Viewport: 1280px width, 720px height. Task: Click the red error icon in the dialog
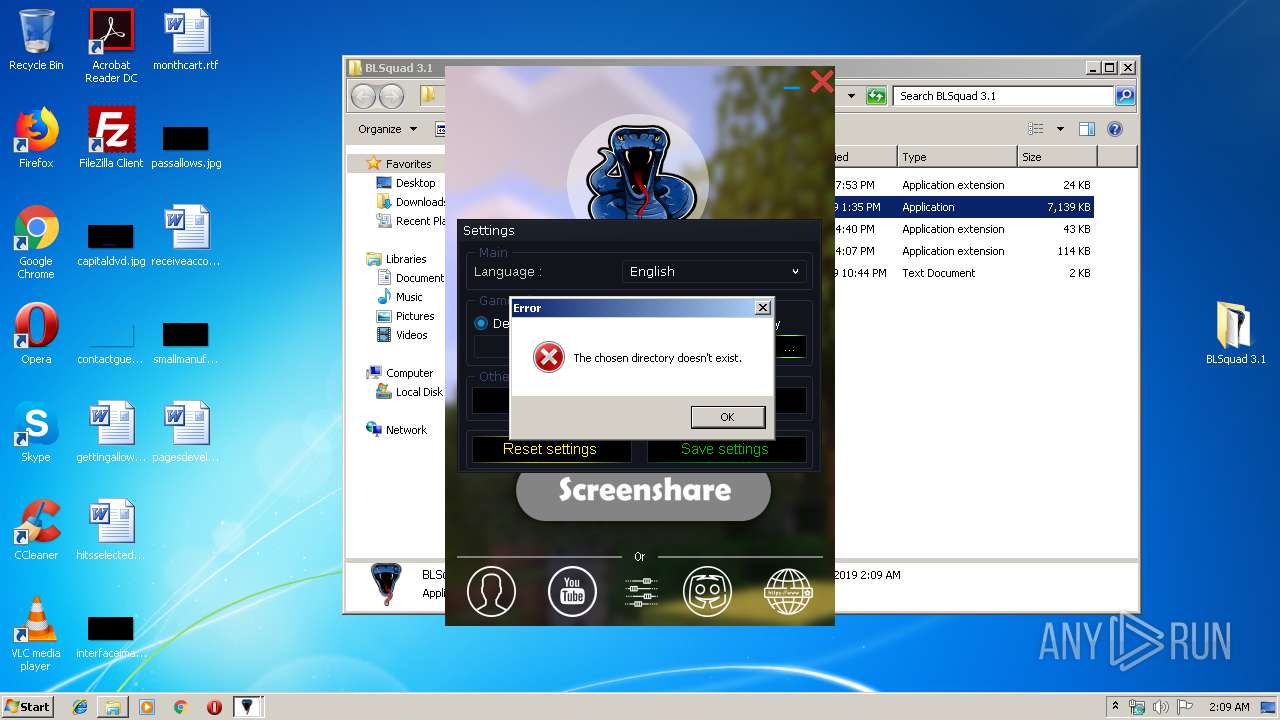[x=548, y=357]
